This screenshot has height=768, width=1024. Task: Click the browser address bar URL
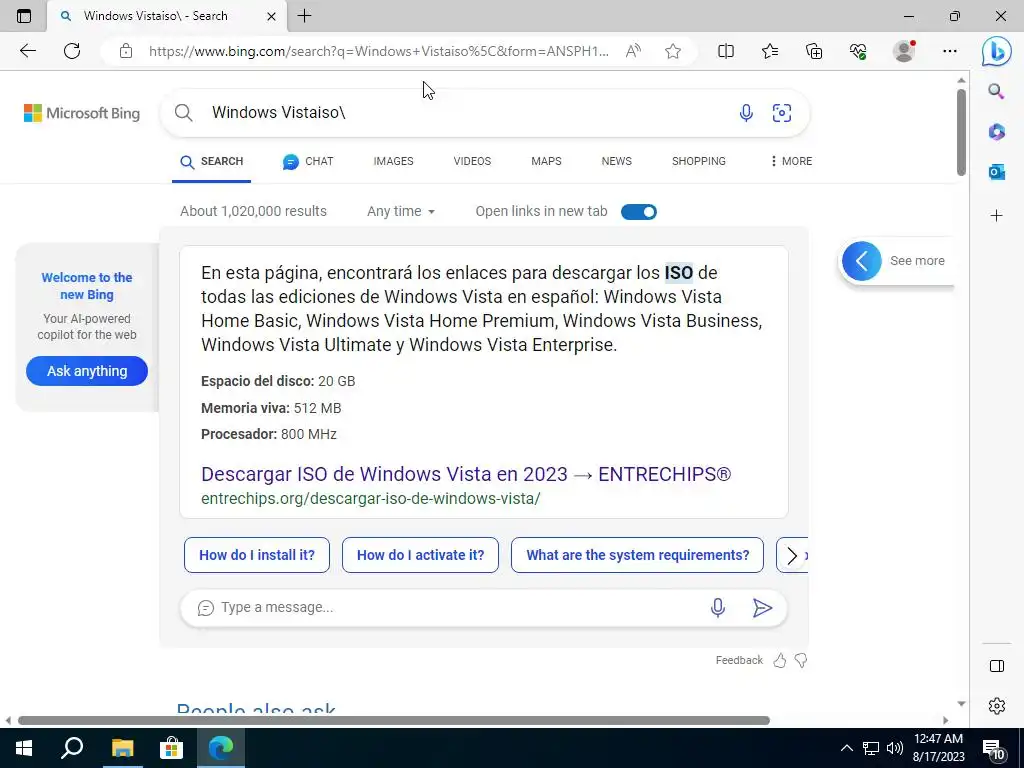[379, 51]
